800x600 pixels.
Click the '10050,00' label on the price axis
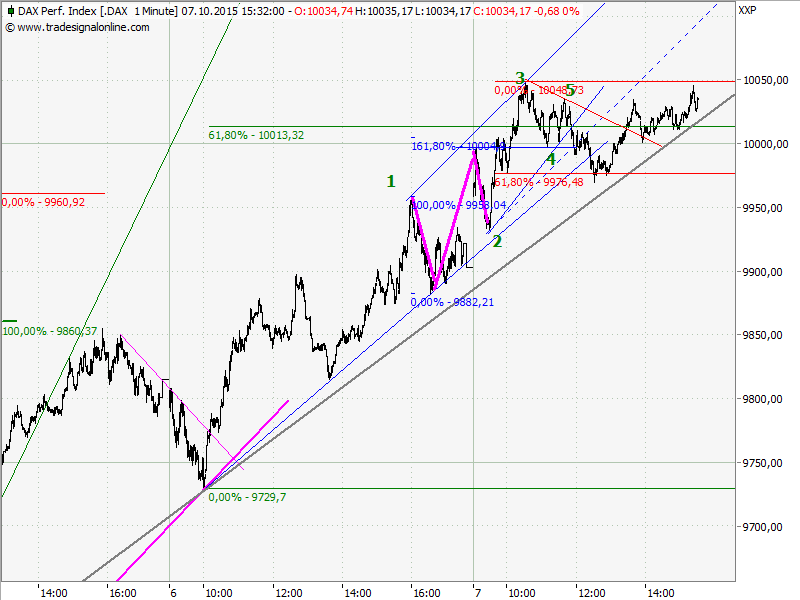click(766, 79)
